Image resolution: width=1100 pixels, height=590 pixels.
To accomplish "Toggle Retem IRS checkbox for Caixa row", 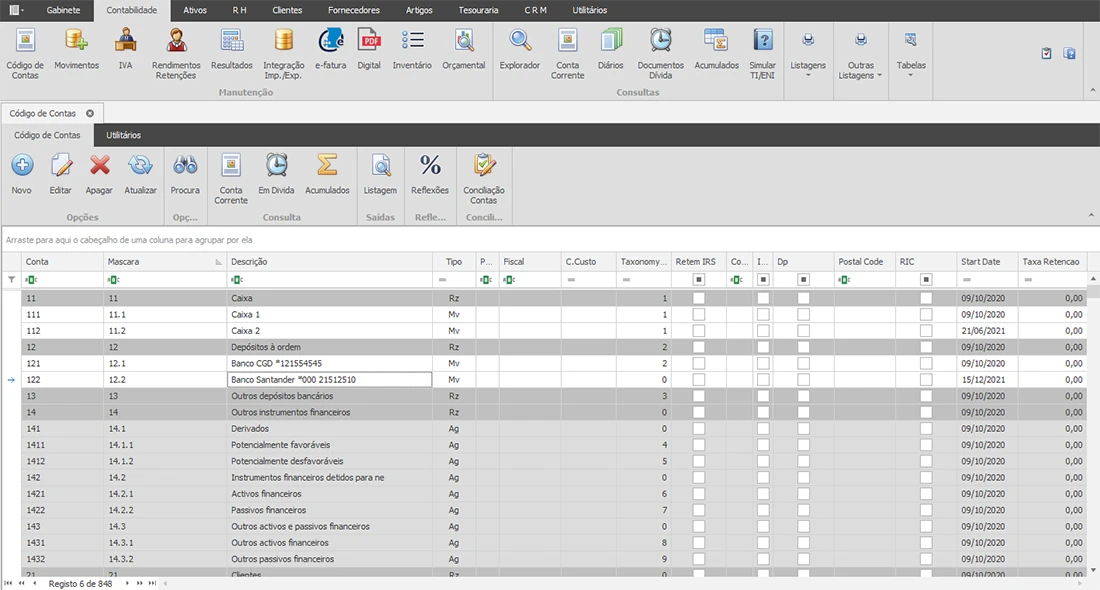I will 699,299.
